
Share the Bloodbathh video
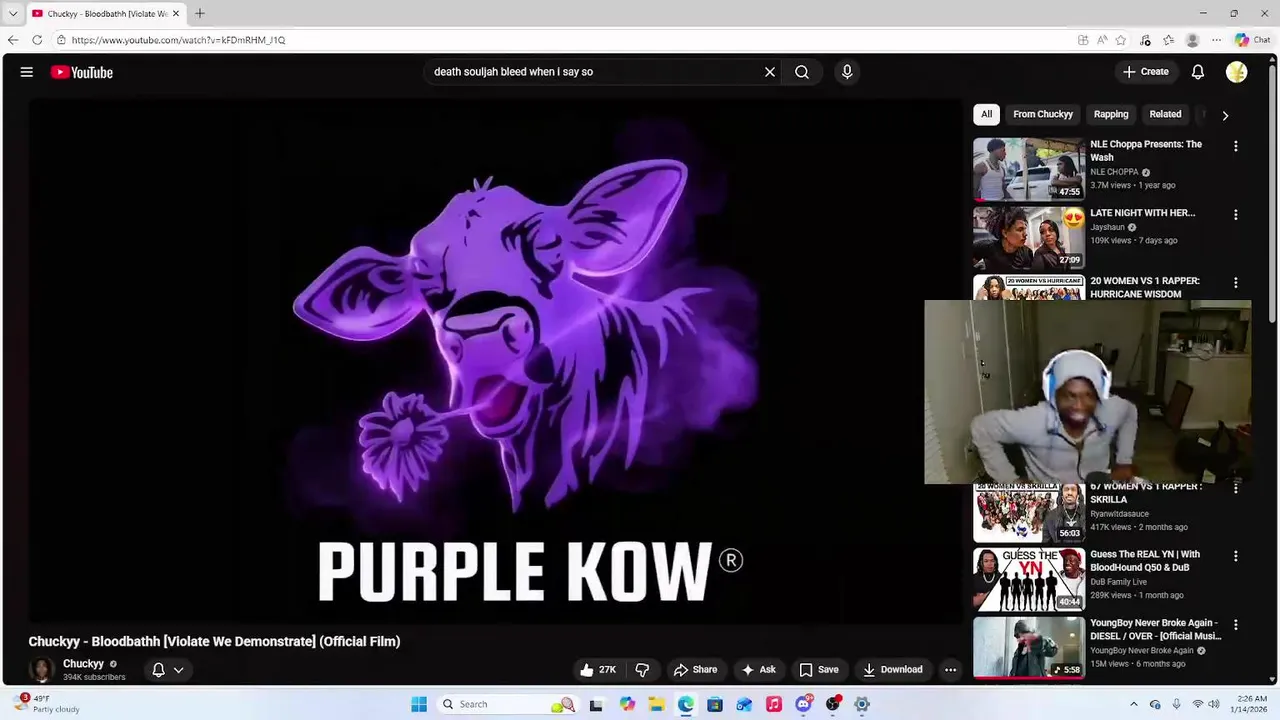click(x=695, y=670)
